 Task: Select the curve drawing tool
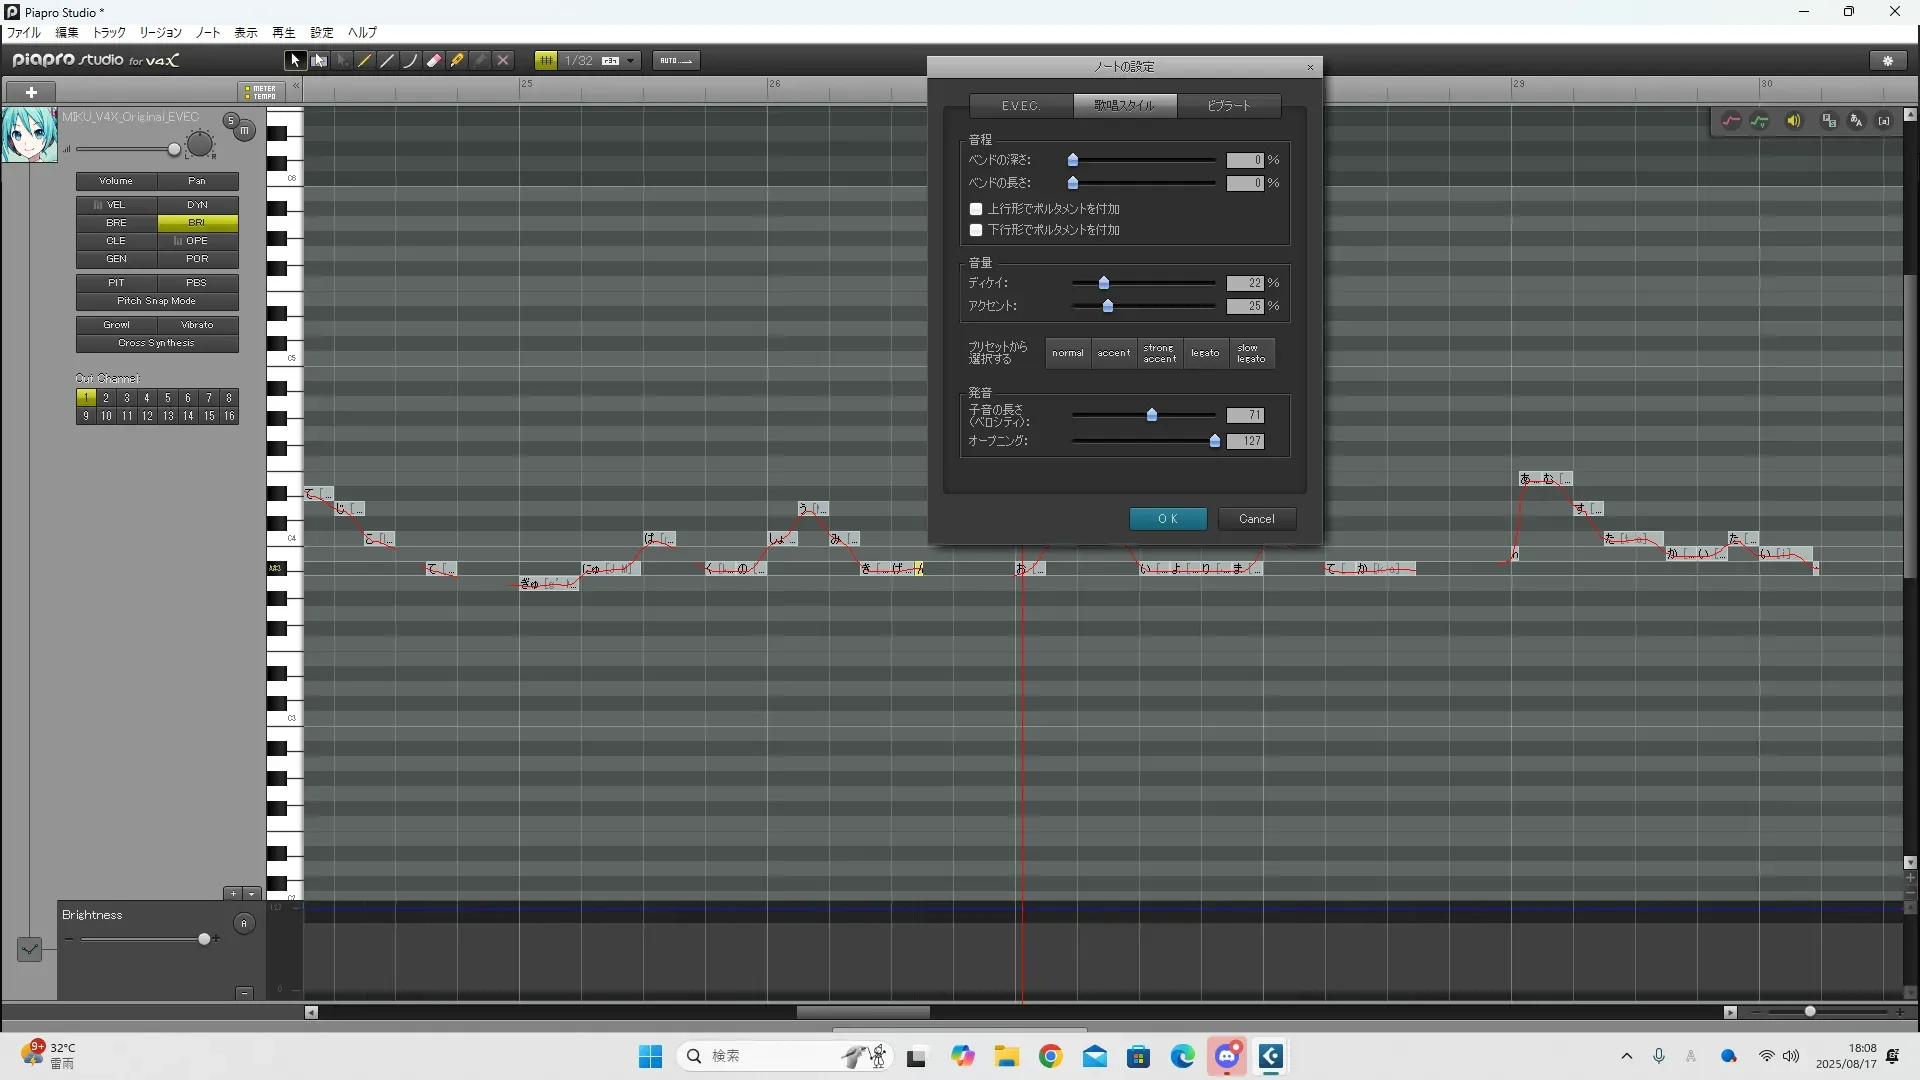(410, 61)
